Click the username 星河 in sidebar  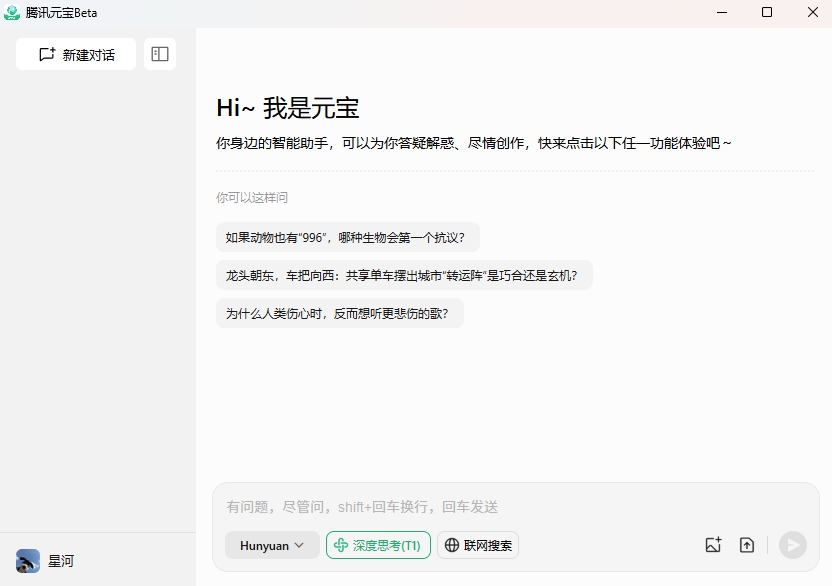61,561
